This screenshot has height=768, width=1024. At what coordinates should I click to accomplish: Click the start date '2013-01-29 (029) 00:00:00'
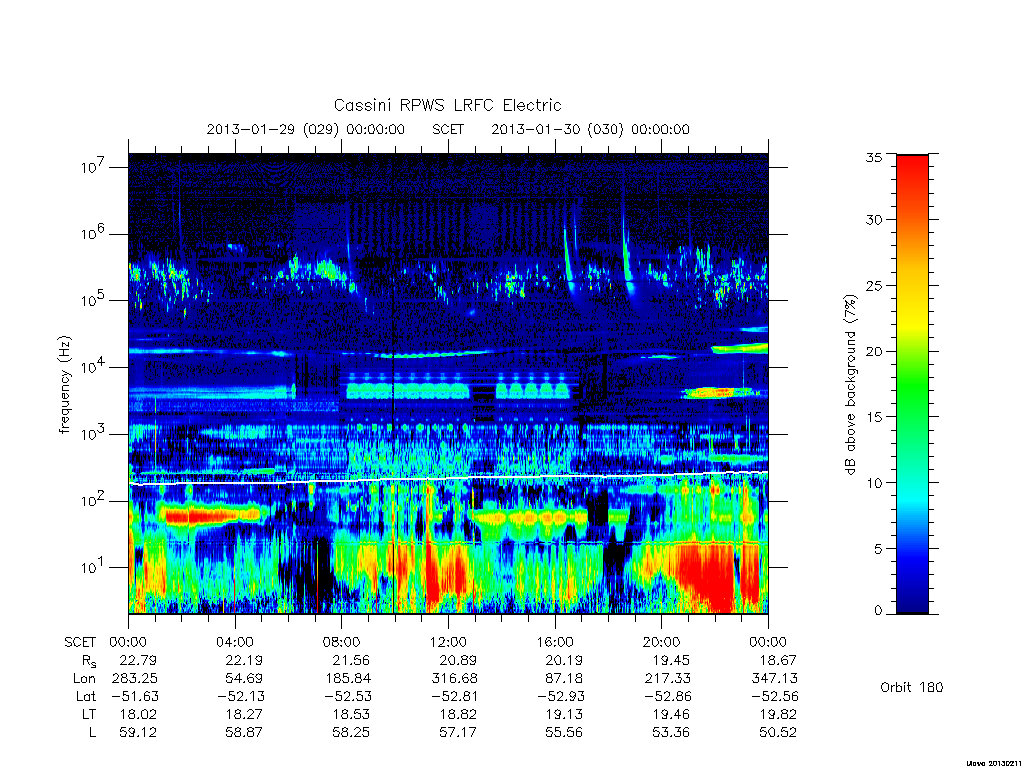pyautogui.click(x=306, y=129)
